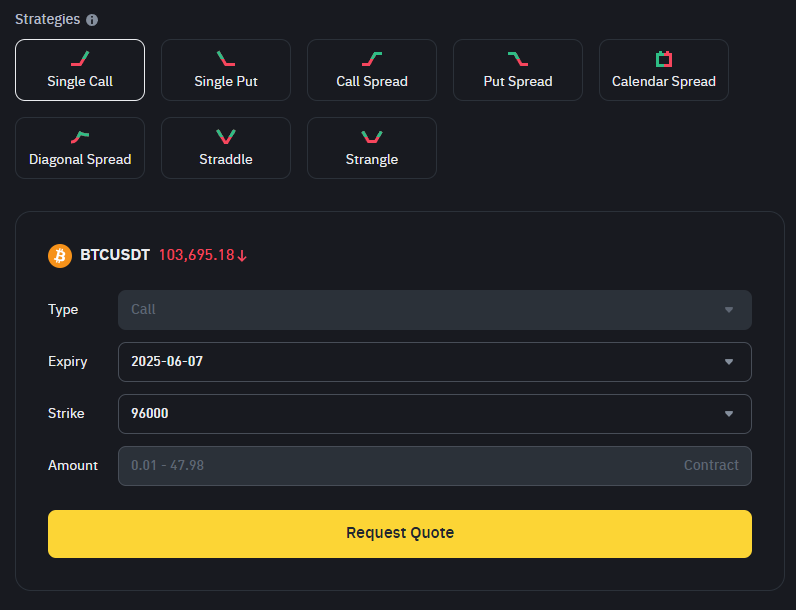Click the Strategies info icon
The width and height of the screenshot is (796, 610).
point(92,20)
